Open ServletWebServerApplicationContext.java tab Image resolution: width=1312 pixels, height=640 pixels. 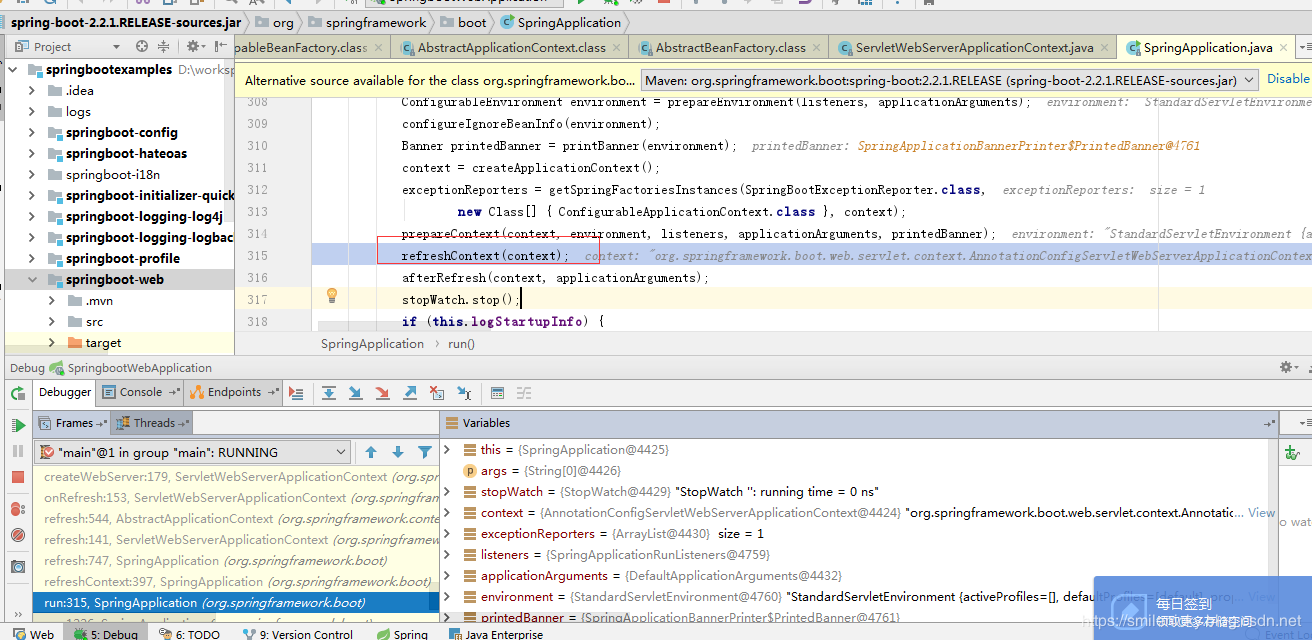(974, 47)
